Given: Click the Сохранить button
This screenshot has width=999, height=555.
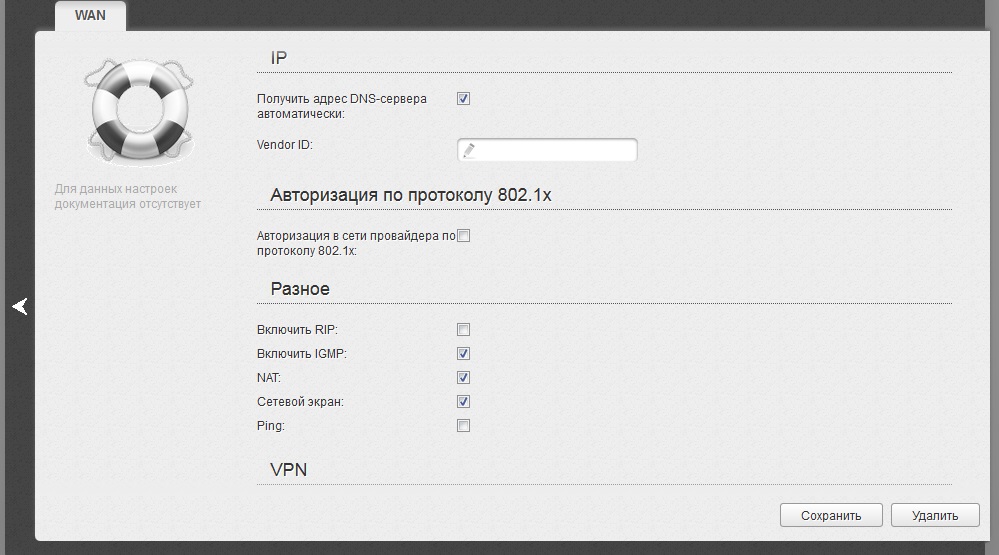Looking at the screenshot, I should [831, 515].
